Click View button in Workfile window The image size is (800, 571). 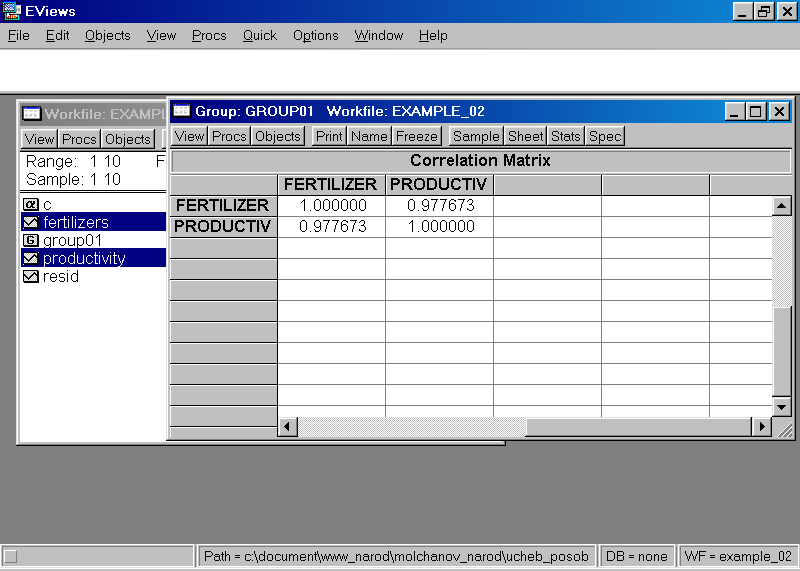click(x=39, y=139)
